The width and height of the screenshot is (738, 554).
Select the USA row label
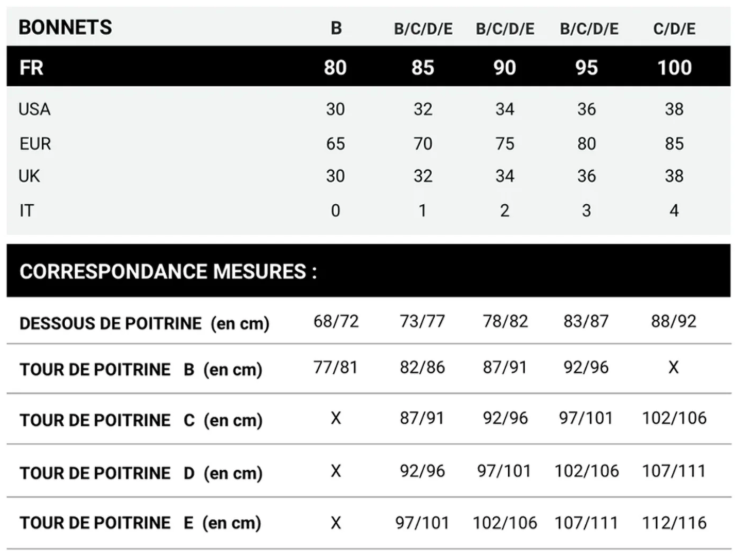point(35,110)
